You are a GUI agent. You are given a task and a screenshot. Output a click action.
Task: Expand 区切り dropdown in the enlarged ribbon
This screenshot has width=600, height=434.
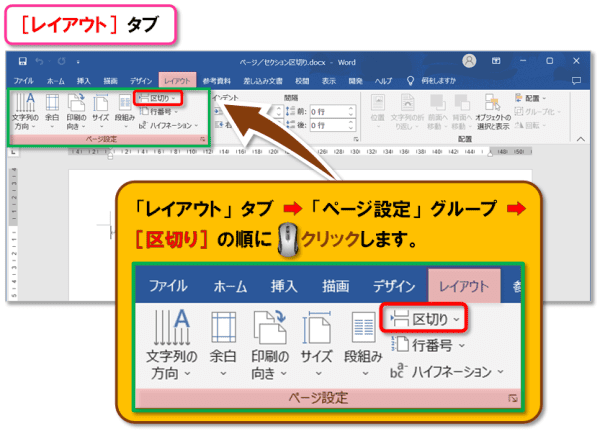425,319
